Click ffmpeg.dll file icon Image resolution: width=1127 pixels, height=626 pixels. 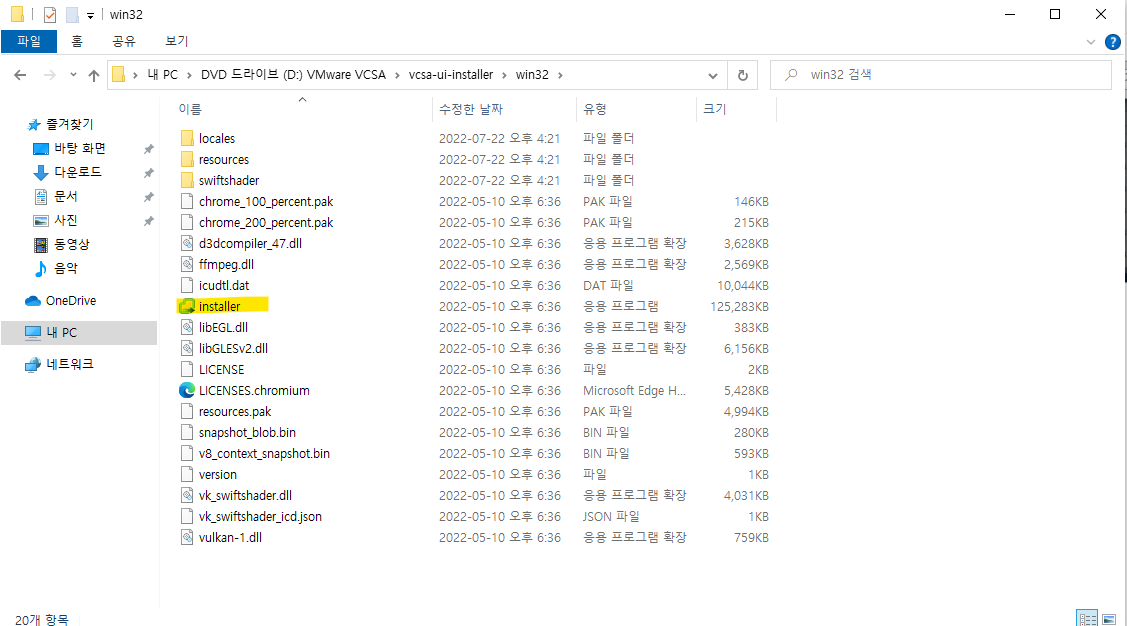187,264
